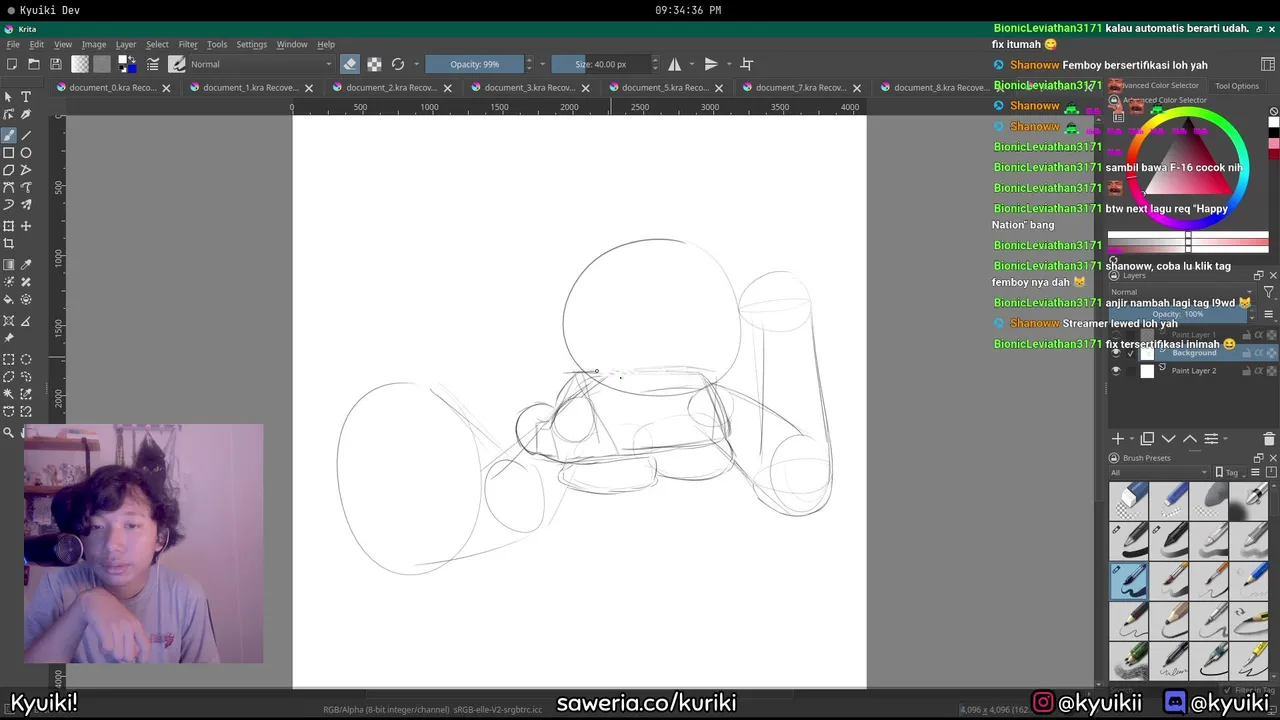Select the Crop tool
1280x720 pixels.
pos(9,244)
